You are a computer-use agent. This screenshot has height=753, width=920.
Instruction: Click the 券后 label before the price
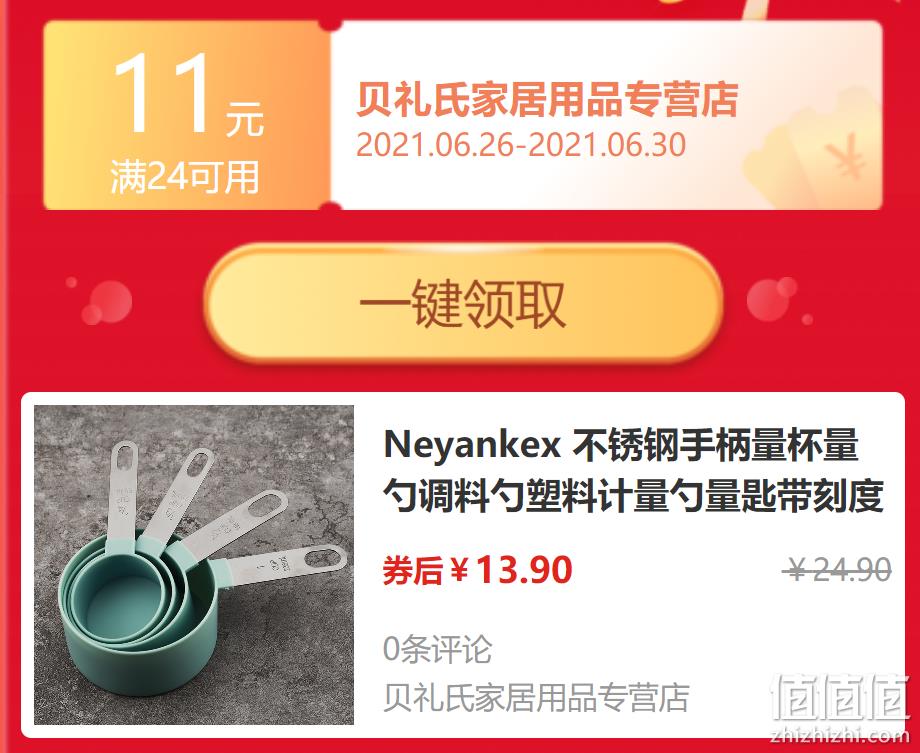point(412,571)
